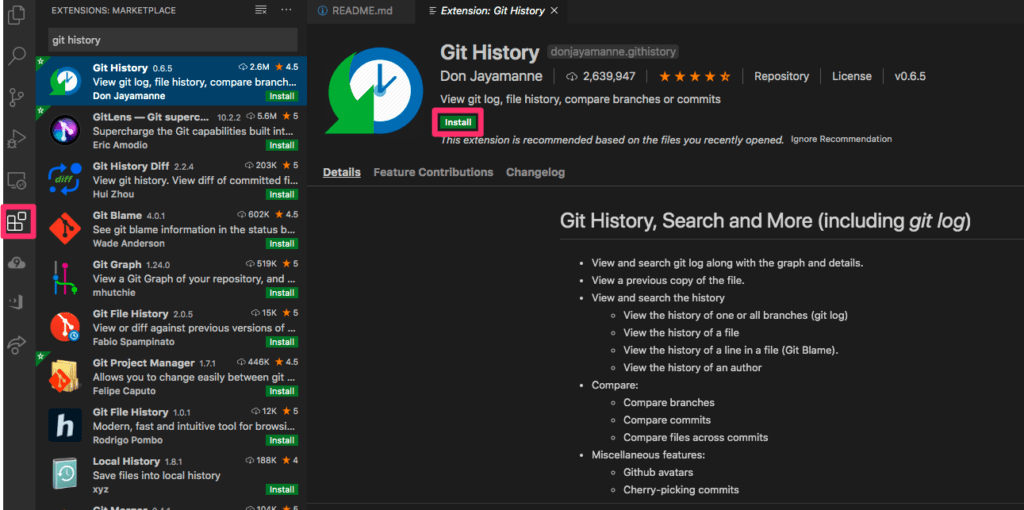
Task: Open the Run and Debug view
Action: (16, 139)
